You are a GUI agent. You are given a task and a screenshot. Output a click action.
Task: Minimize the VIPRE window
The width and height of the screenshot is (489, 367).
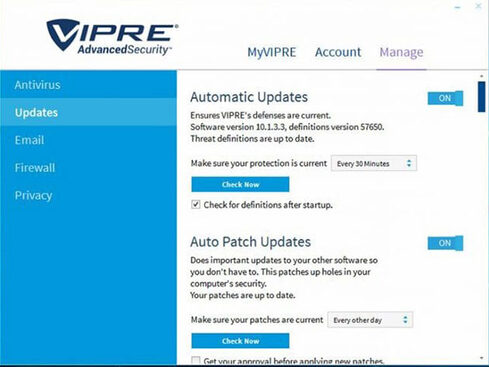[458, 7]
